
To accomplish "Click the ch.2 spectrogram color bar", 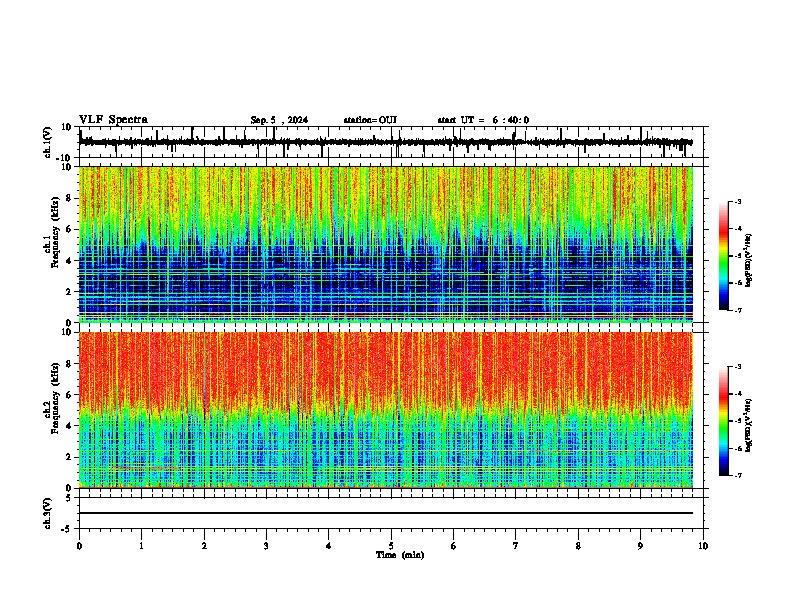I will coord(723,421).
